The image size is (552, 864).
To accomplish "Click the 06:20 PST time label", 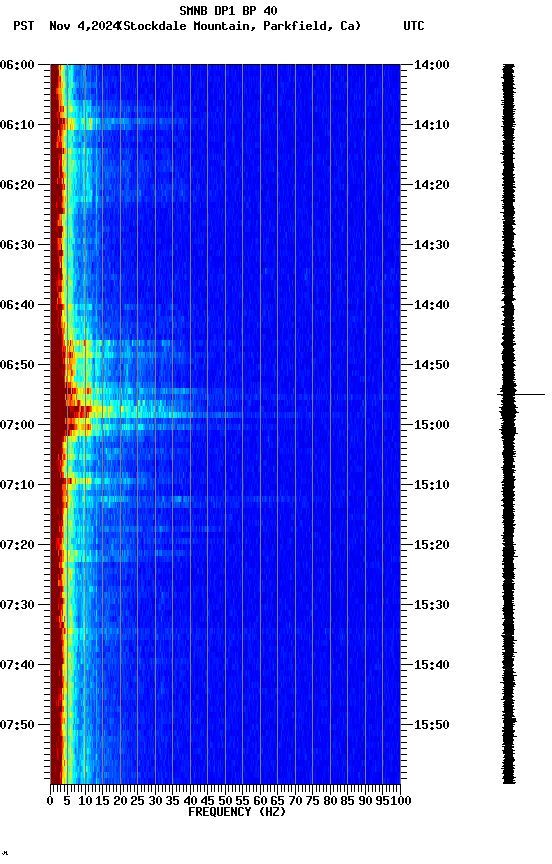I will tap(17, 185).
